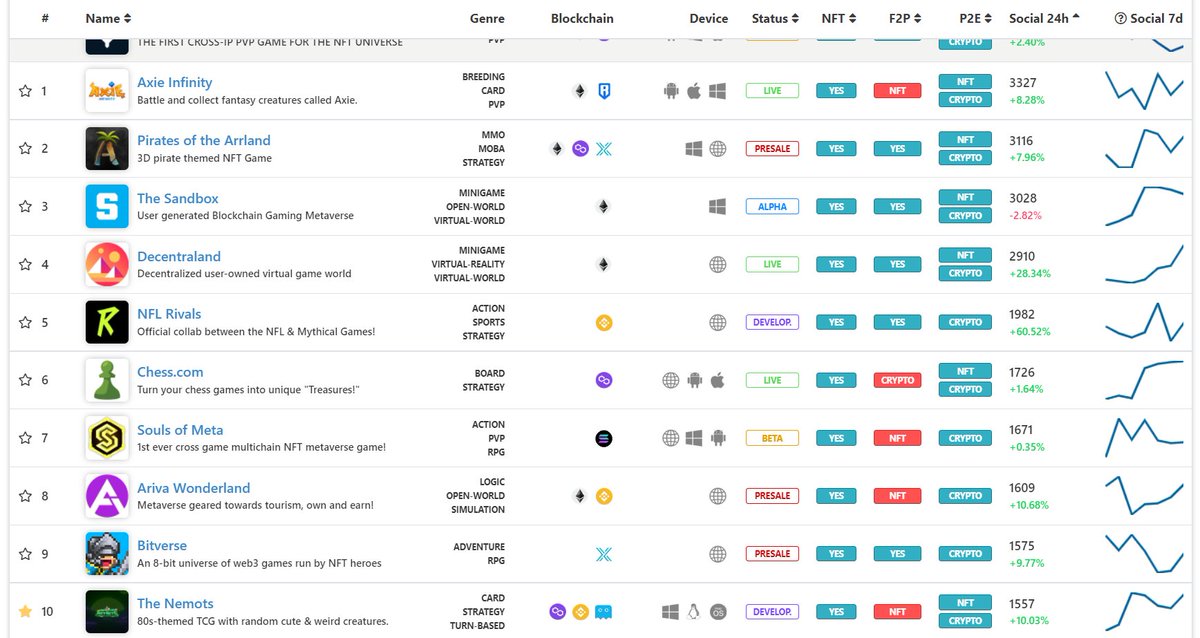Viewport: 1200px width, 638px height.
Task: Open the Bitverse game link
Action: point(162,546)
